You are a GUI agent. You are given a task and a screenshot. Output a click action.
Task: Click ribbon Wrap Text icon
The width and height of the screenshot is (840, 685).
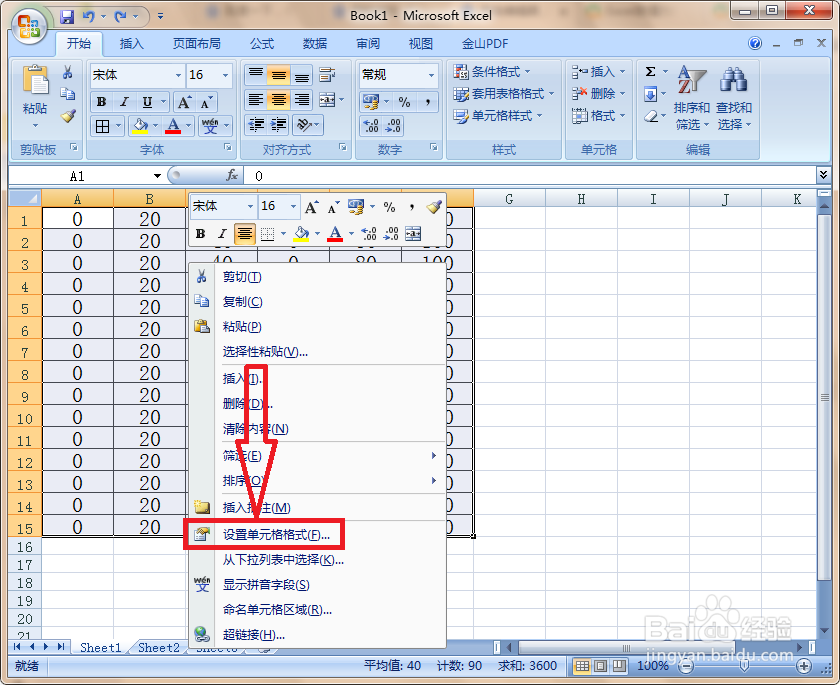[x=327, y=75]
